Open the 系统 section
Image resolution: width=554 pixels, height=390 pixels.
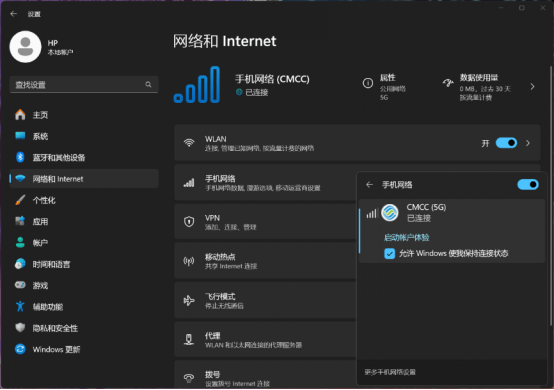coord(84,136)
